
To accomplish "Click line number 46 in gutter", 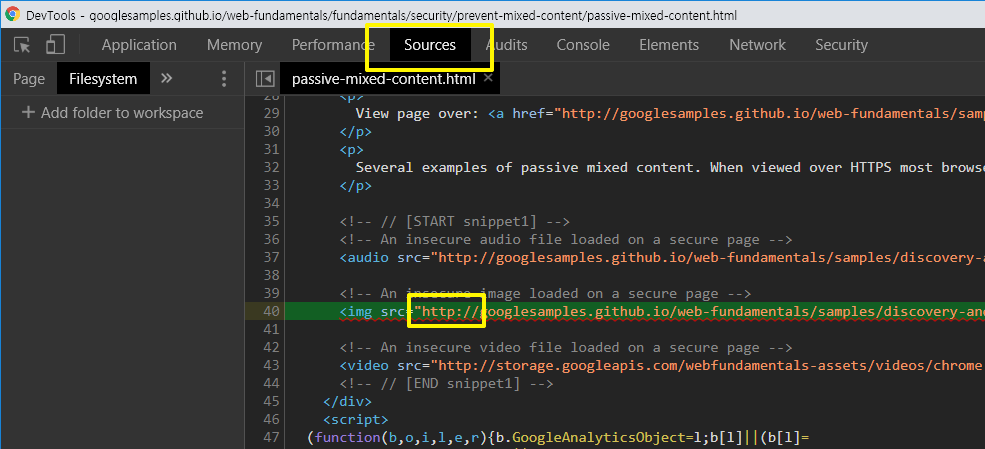I will [271, 419].
